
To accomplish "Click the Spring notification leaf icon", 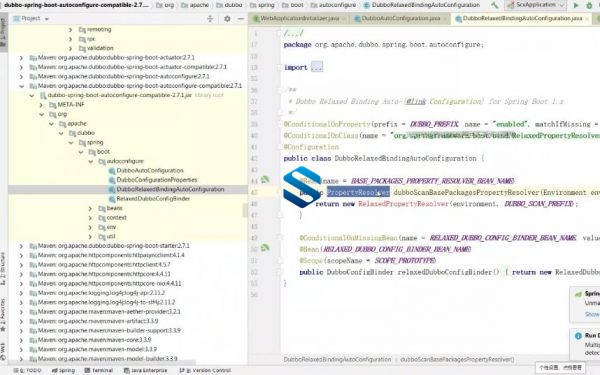I will tap(578, 294).
